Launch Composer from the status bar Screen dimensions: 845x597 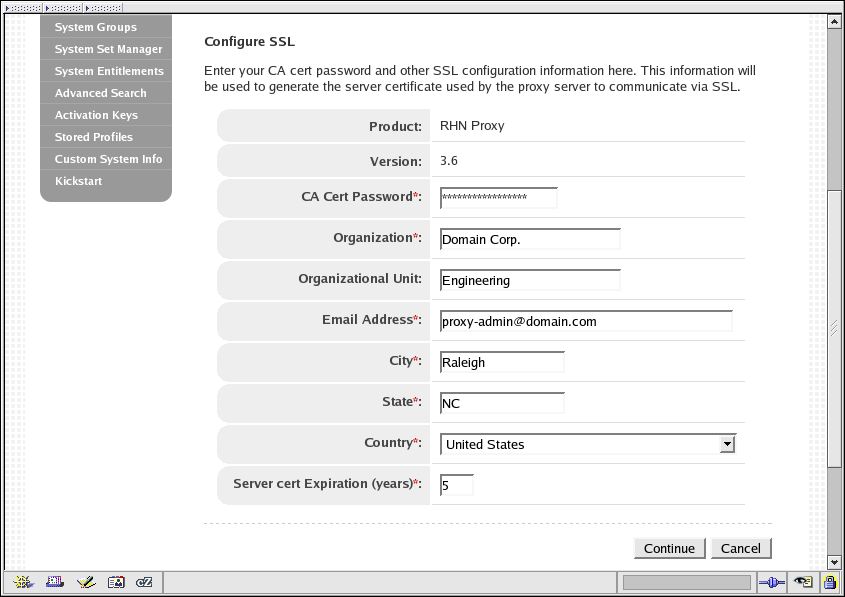tap(86, 582)
